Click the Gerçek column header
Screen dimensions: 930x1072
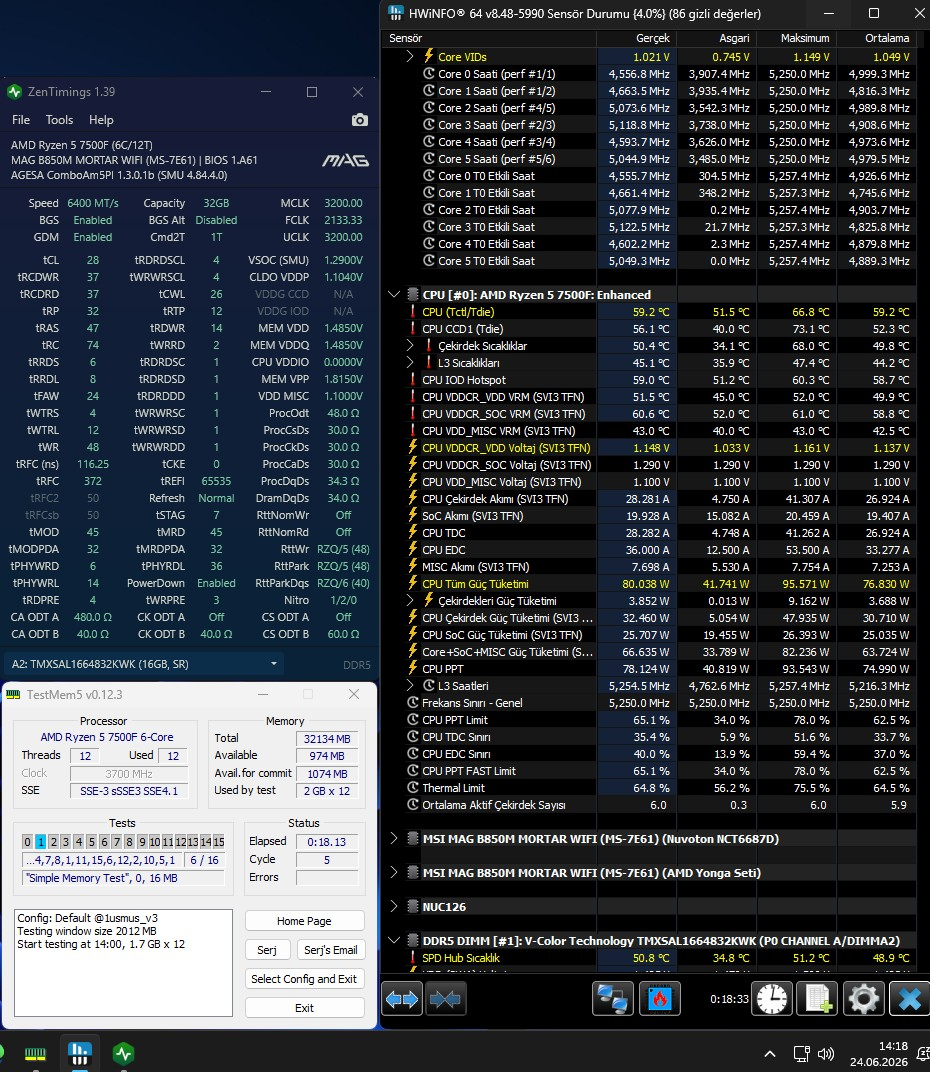coord(637,38)
